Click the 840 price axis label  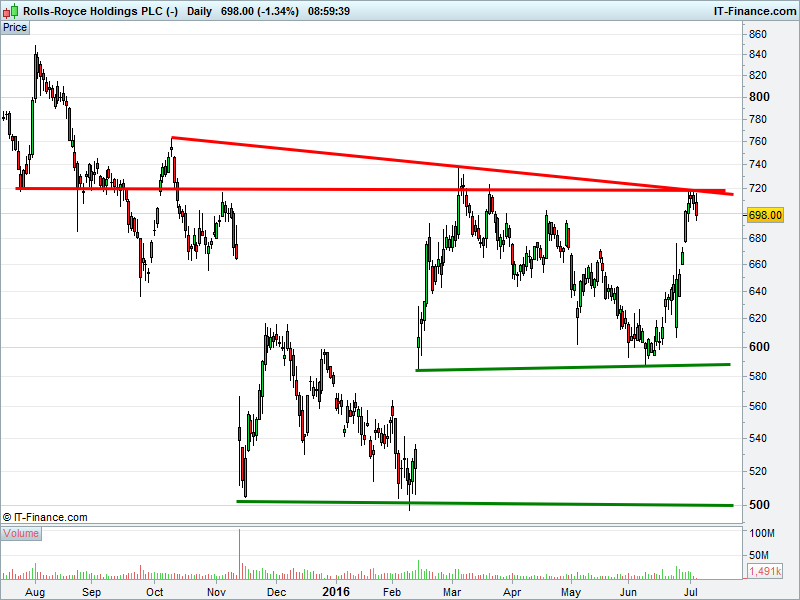758,54
